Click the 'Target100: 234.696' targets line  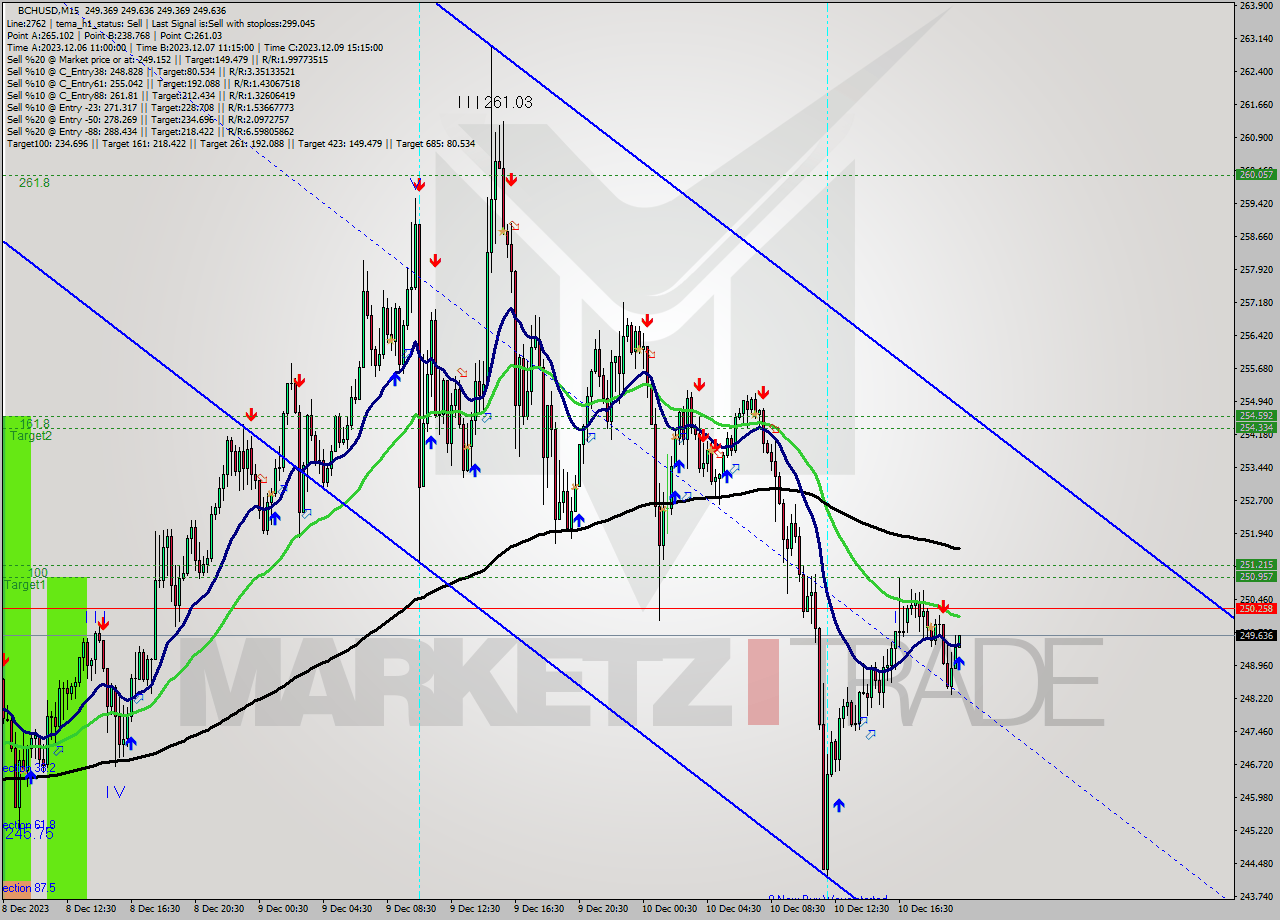click(240, 143)
